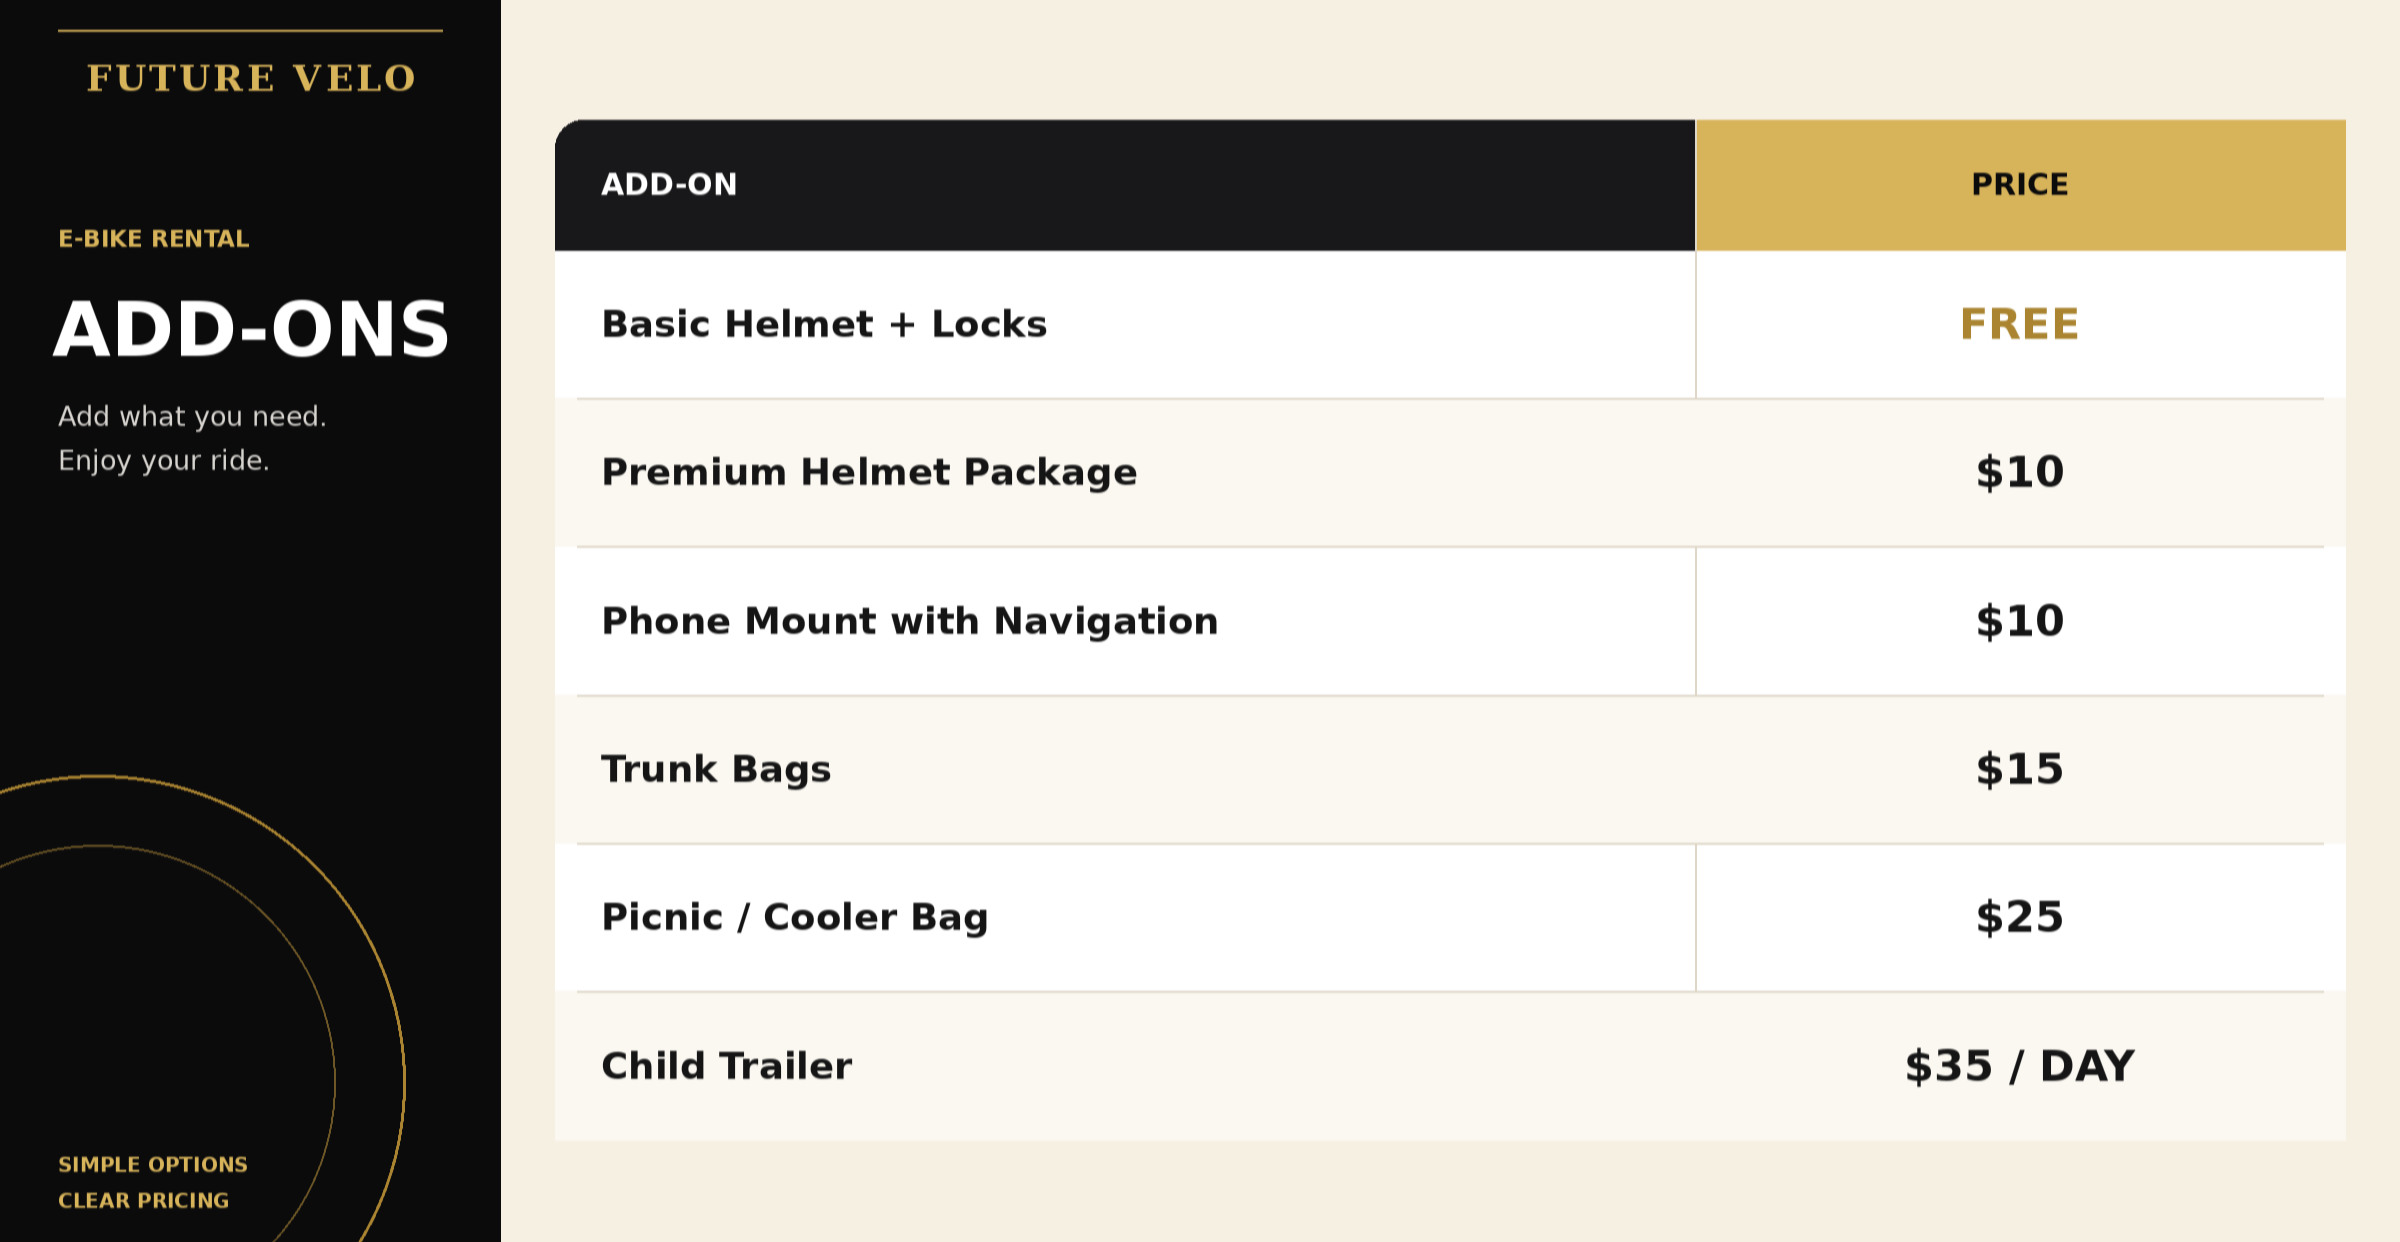Image resolution: width=2400 pixels, height=1242 pixels.
Task: Select Premium Helmet Package add-on
Action: [869, 472]
